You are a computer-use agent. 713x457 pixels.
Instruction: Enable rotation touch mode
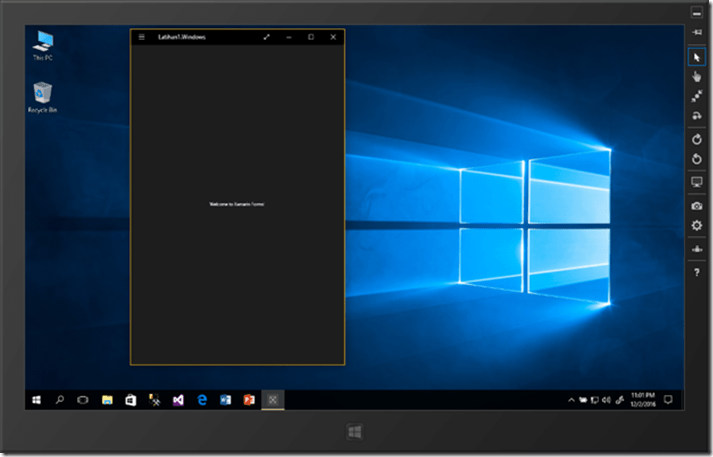pos(697,116)
